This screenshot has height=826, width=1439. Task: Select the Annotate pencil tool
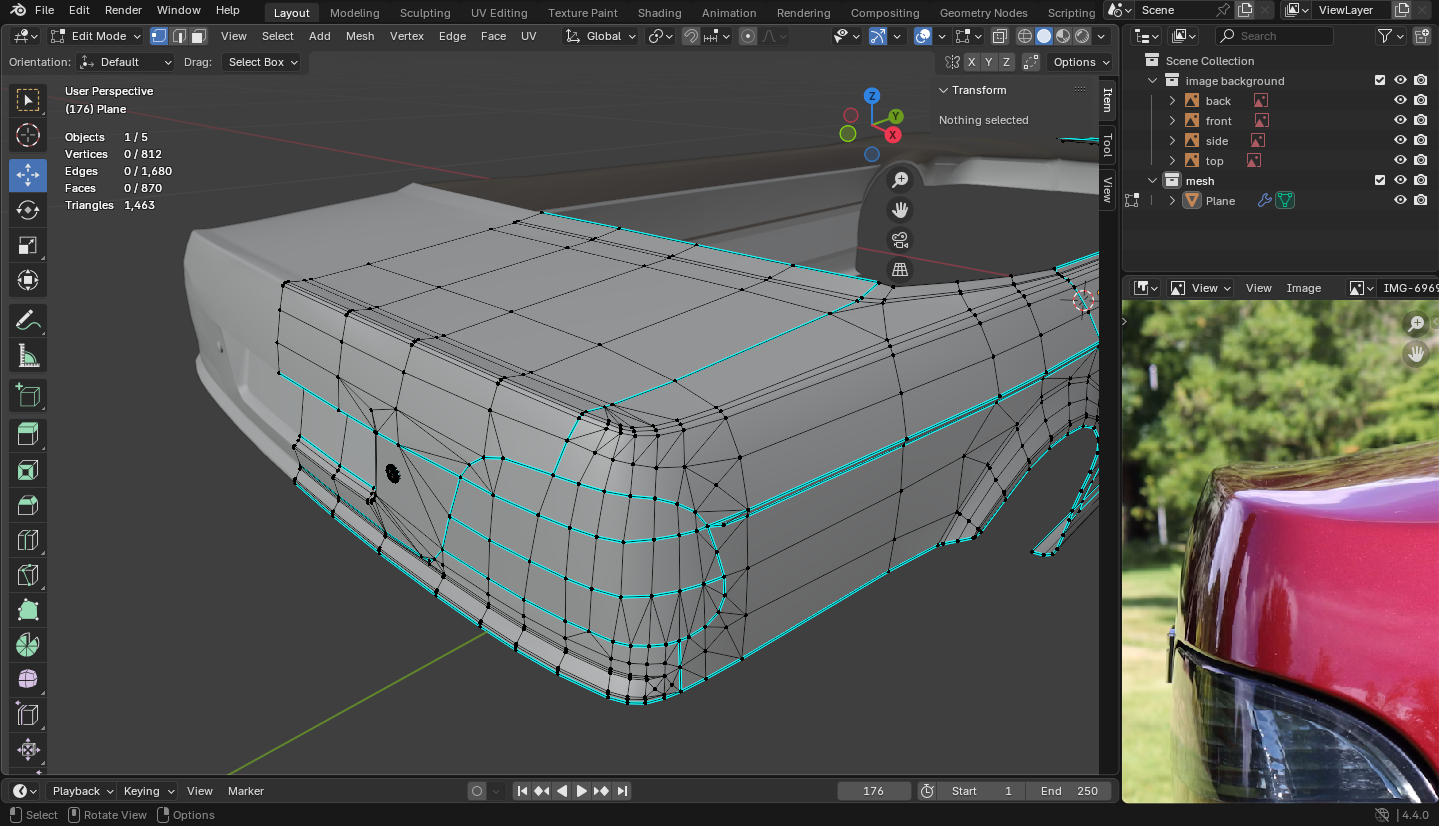click(x=28, y=321)
